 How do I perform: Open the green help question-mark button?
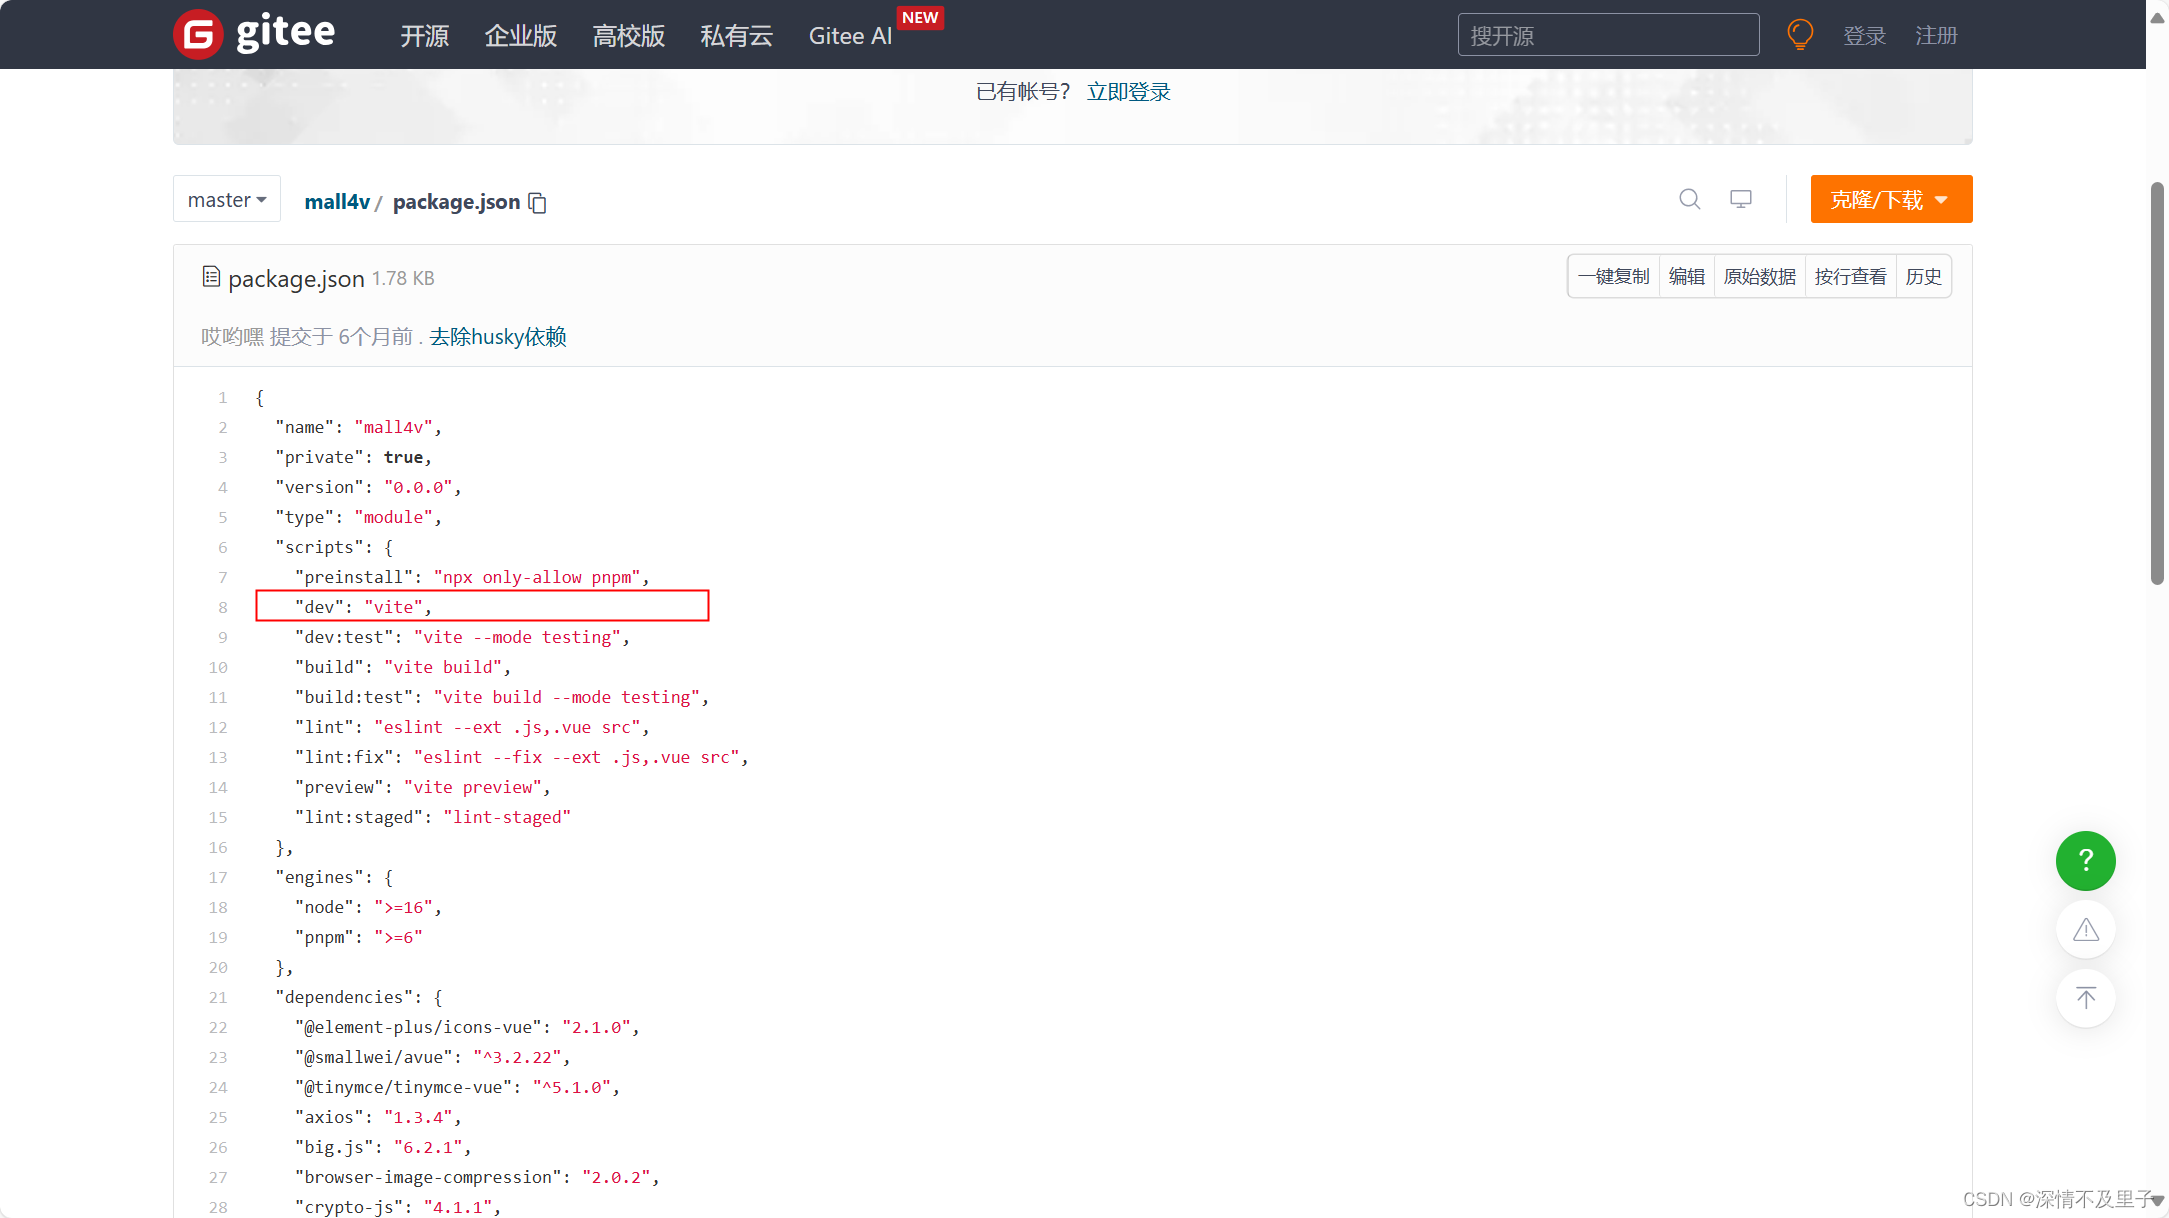(x=2085, y=860)
